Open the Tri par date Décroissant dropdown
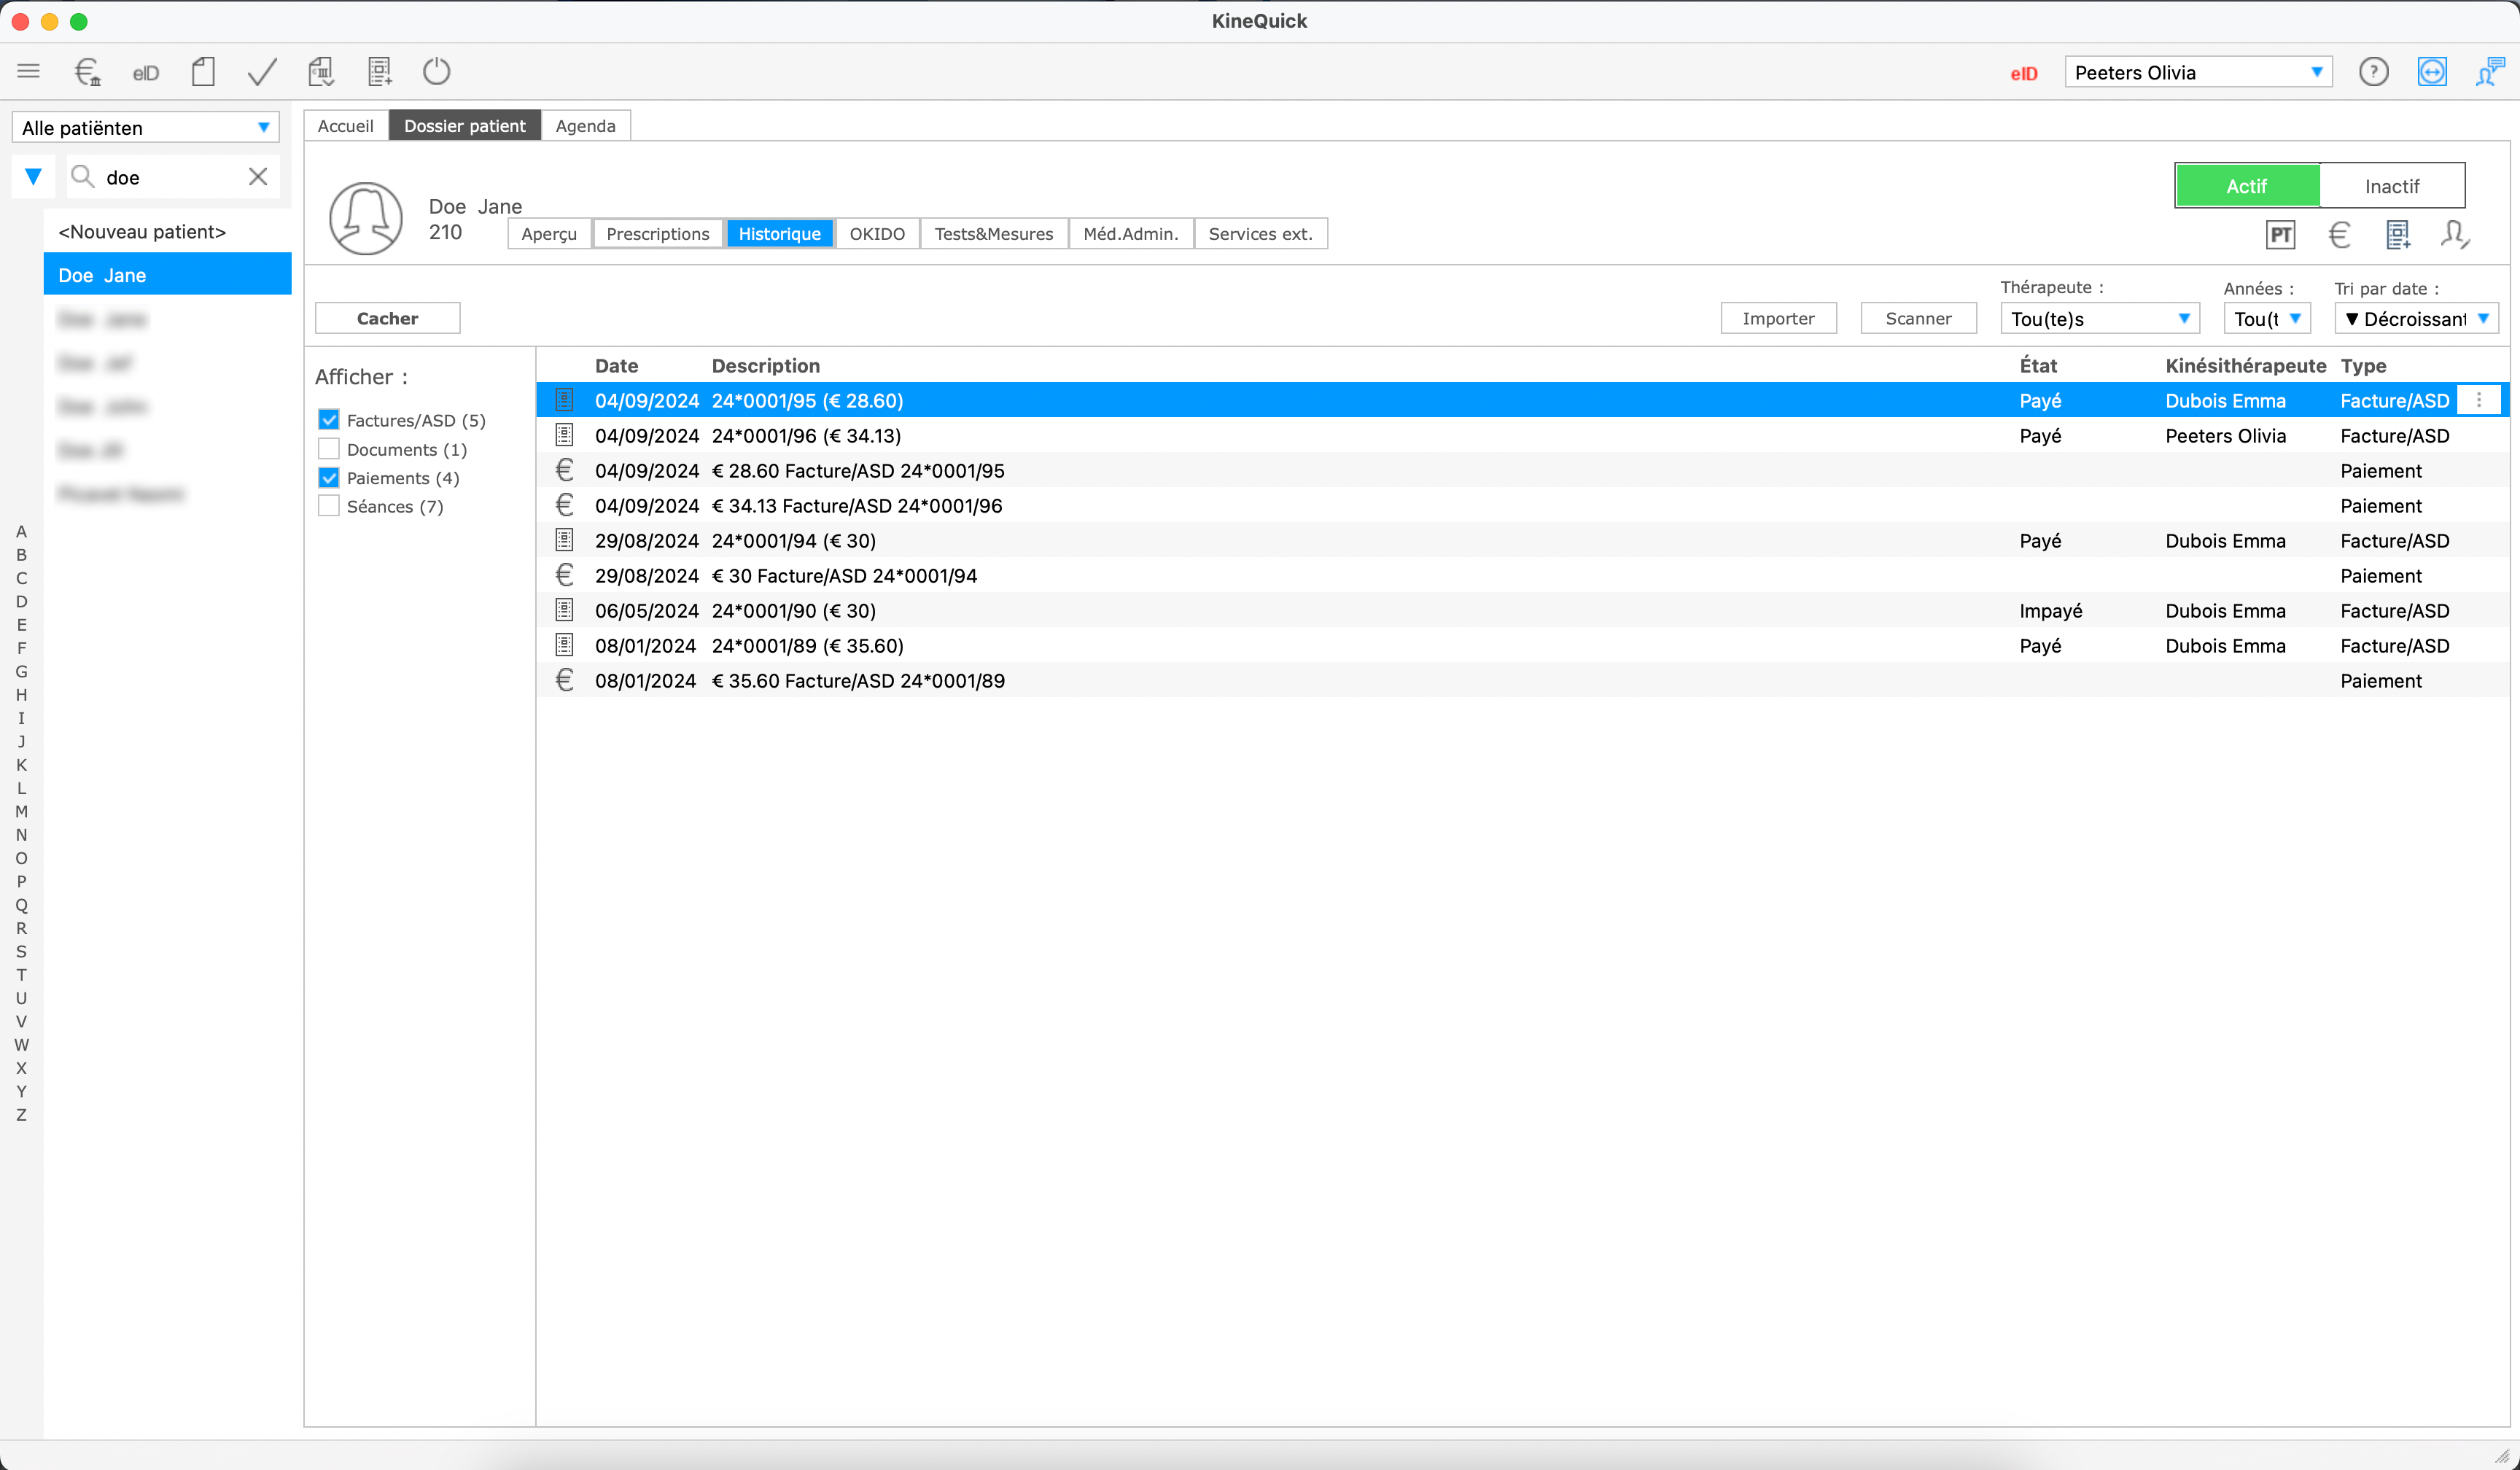Image resolution: width=2520 pixels, height=1470 pixels. pos(2416,319)
